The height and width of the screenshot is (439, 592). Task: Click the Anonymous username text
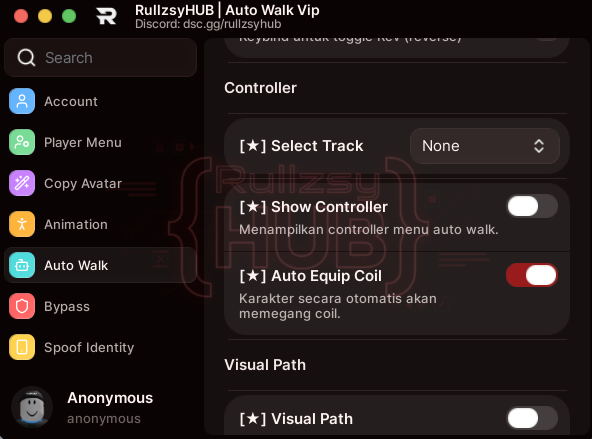tap(110, 398)
